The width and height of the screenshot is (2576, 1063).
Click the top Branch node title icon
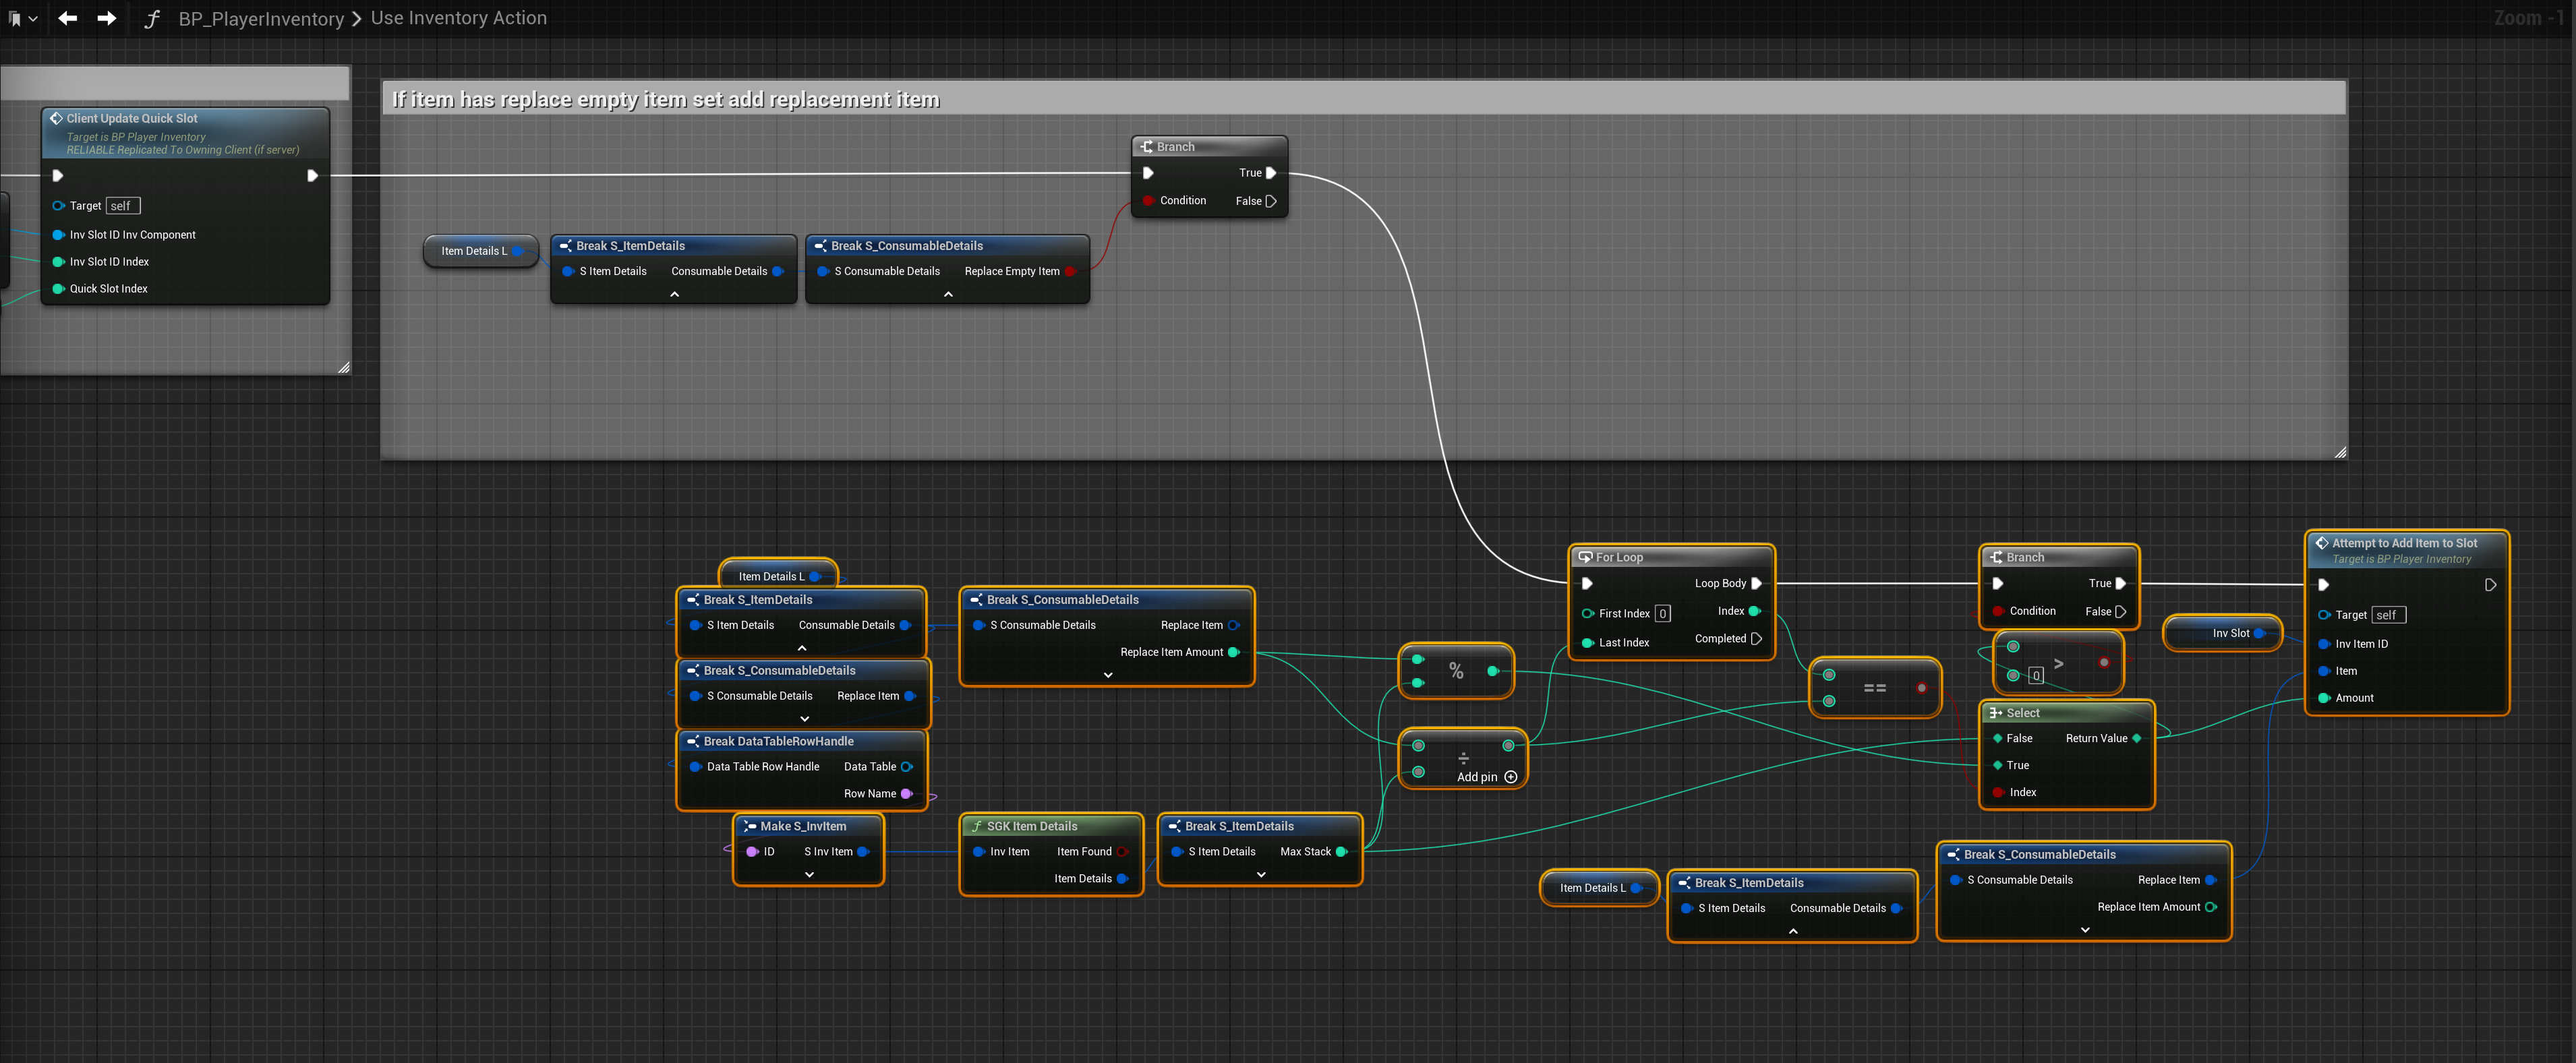(x=1146, y=147)
